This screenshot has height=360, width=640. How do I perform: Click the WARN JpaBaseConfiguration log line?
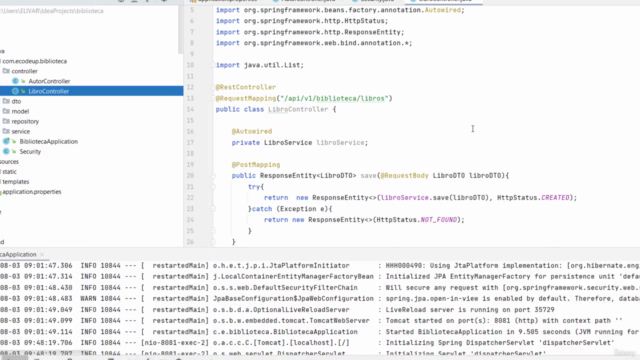[320, 299]
